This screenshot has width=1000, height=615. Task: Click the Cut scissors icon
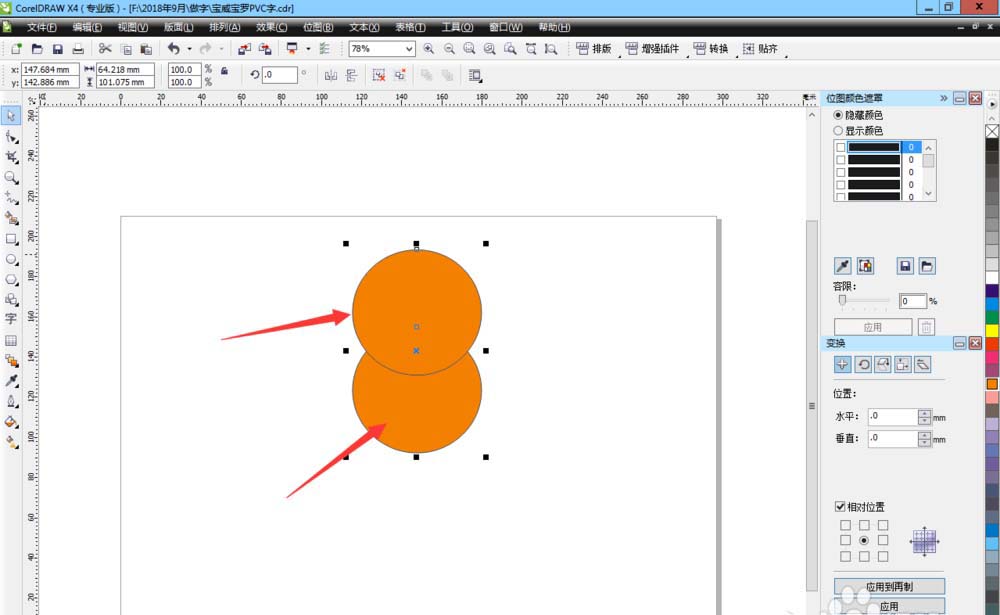coord(105,48)
